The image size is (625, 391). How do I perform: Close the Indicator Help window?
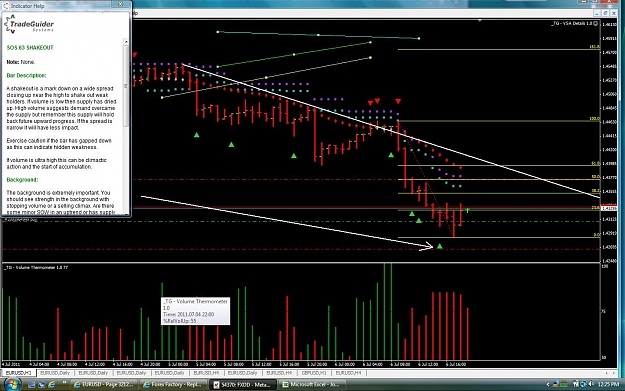120,4
